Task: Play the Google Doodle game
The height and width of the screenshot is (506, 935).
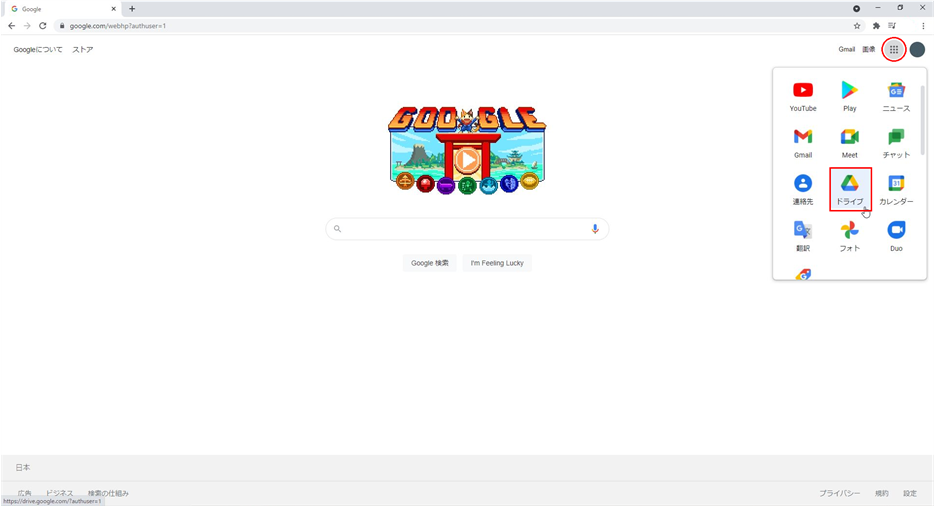Action: (466, 160)
